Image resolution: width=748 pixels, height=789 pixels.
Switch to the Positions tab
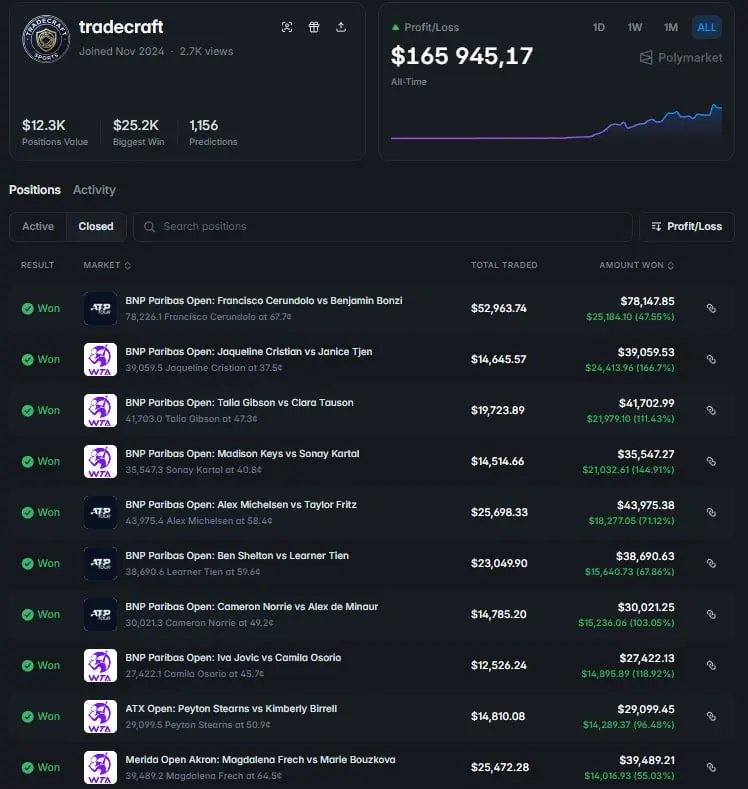[35, 190]
